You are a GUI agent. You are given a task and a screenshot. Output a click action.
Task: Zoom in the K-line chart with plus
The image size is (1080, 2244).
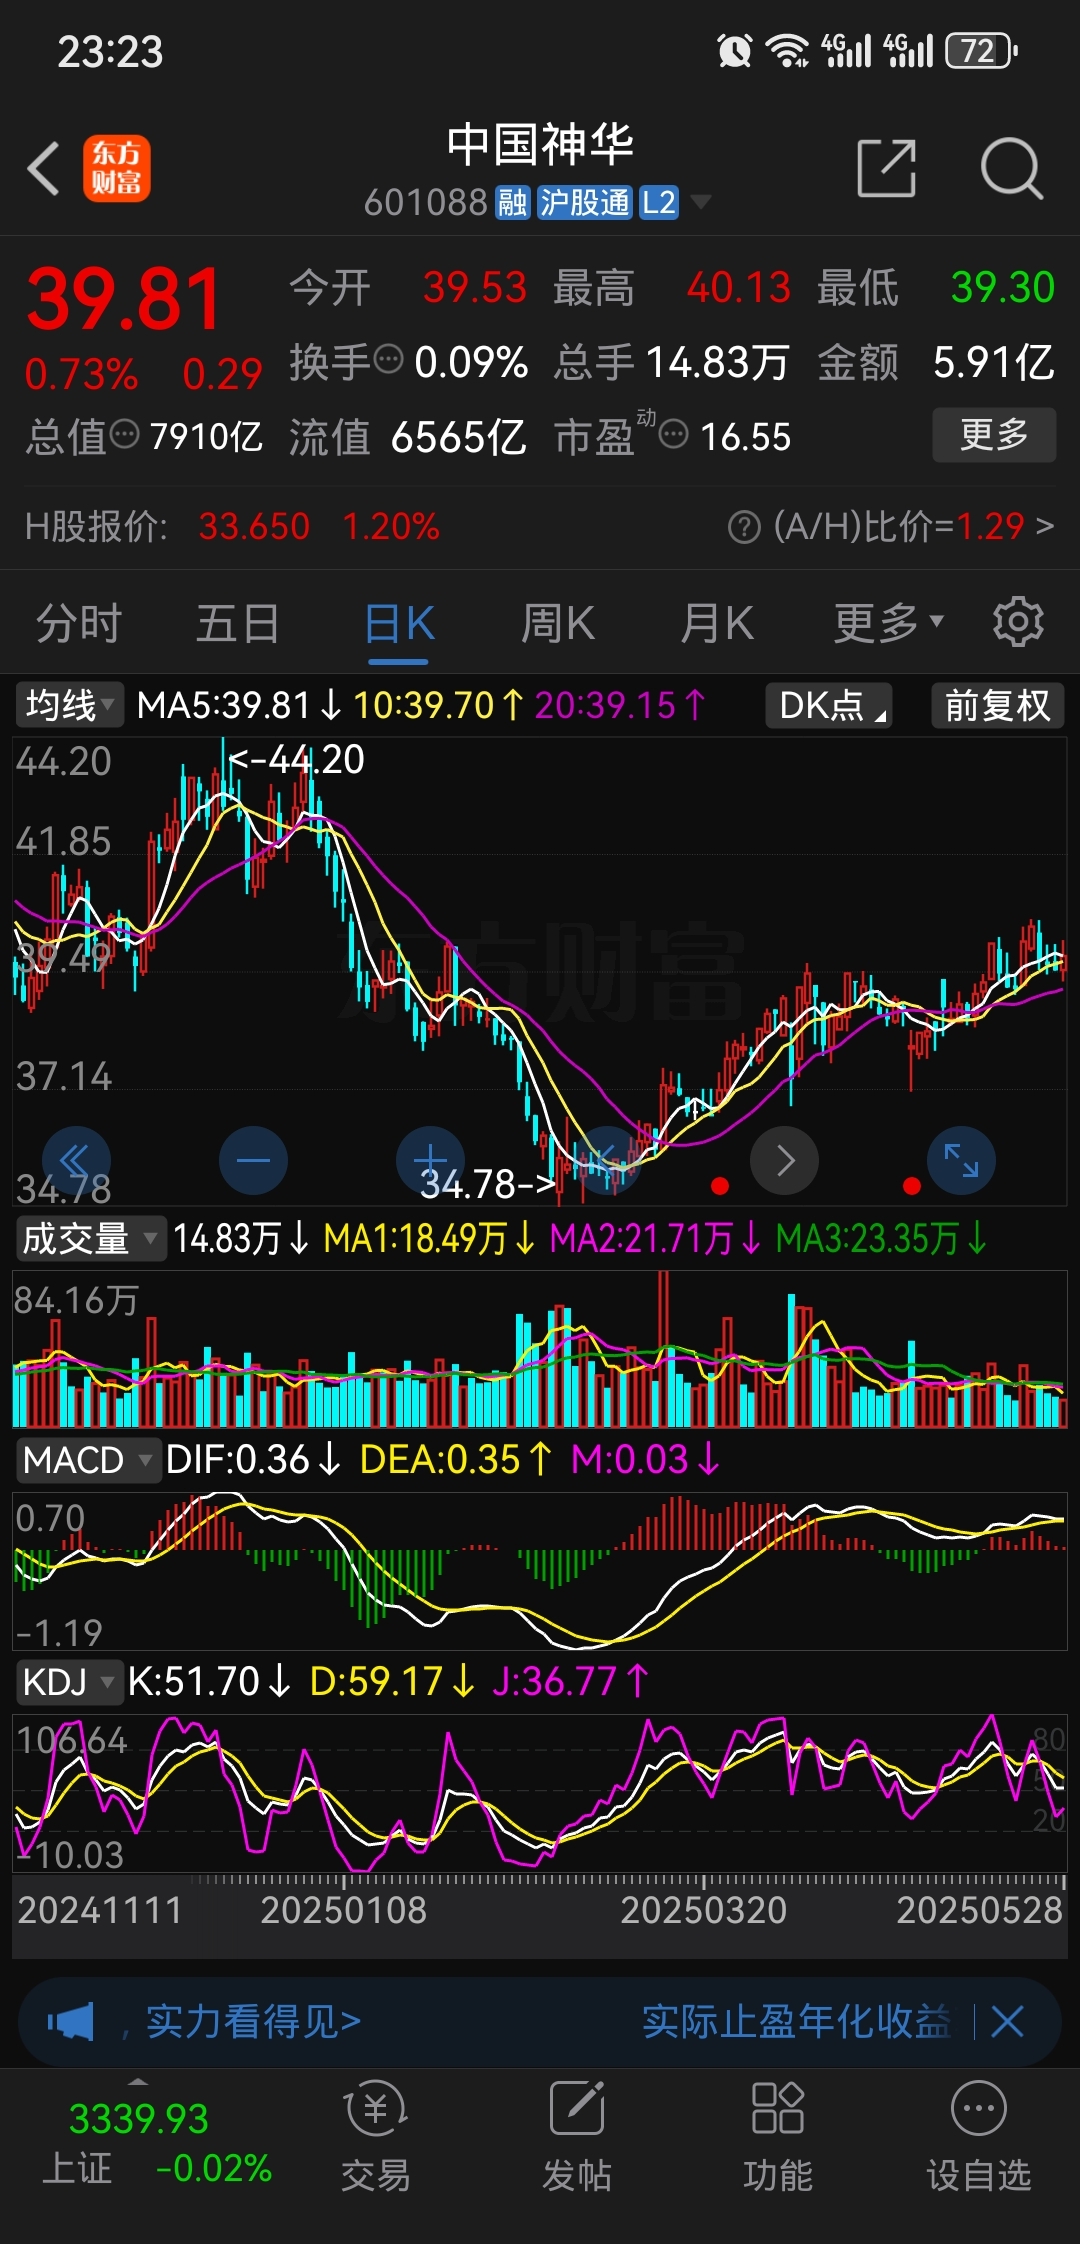coord(430,1160)
